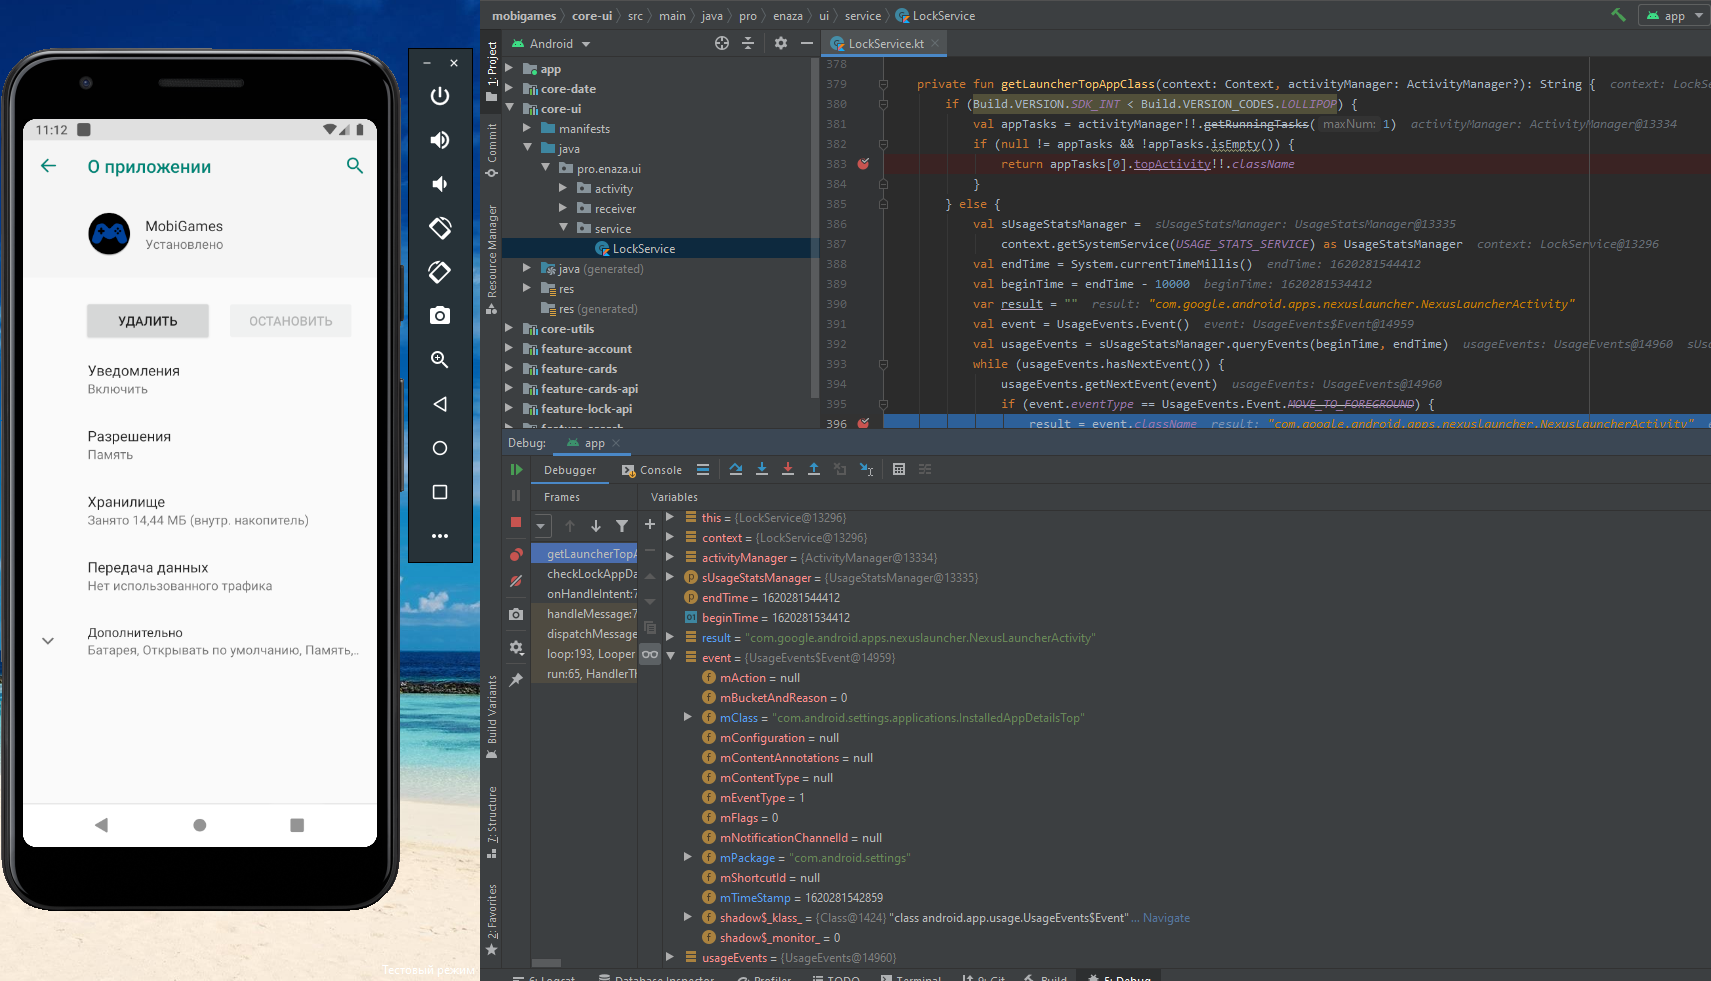Expand the app module
The height and width of the screenshot is (981, 1711).
point(509,68)
